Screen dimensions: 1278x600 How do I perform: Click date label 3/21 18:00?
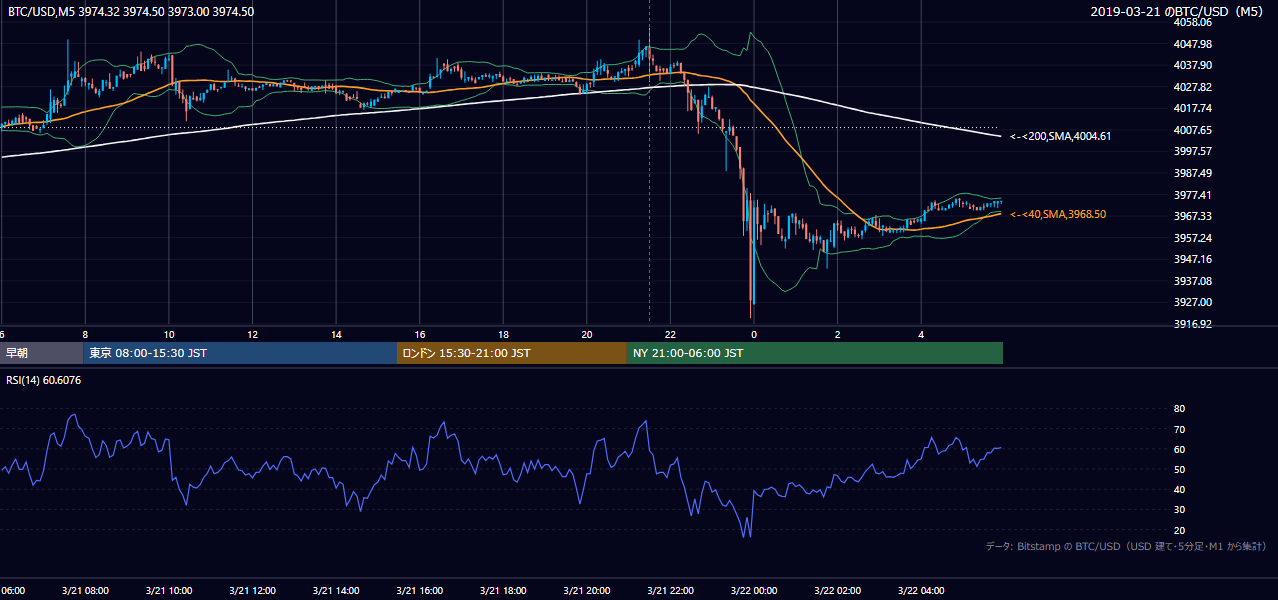[x=503, y=591]
